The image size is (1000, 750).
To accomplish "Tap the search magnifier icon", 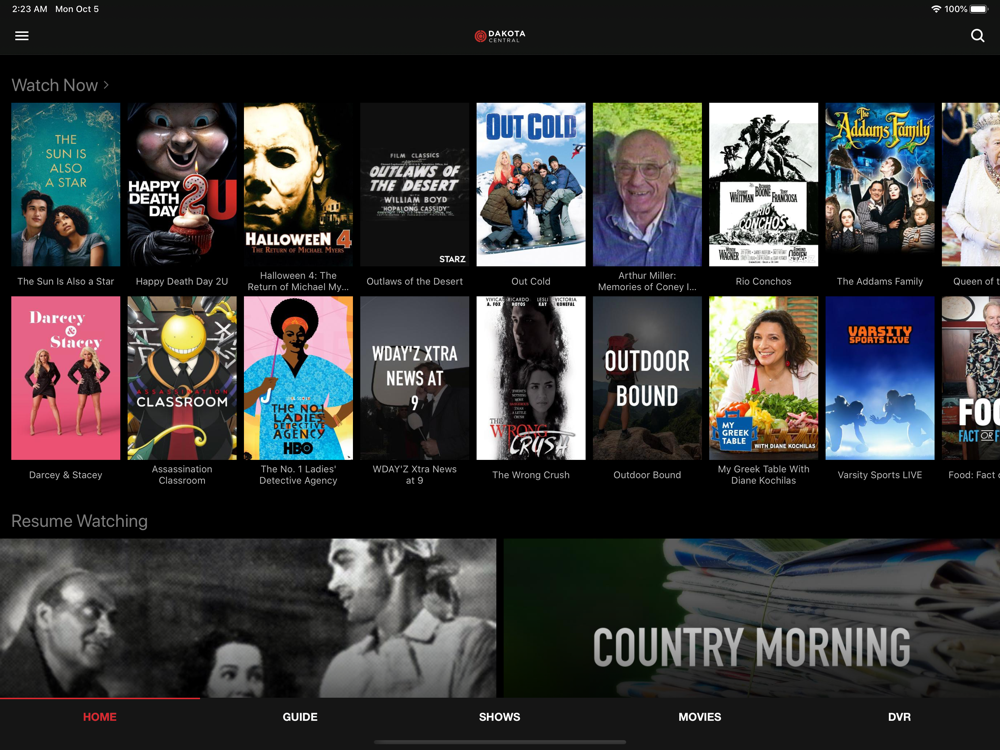I will coord(977,36).
